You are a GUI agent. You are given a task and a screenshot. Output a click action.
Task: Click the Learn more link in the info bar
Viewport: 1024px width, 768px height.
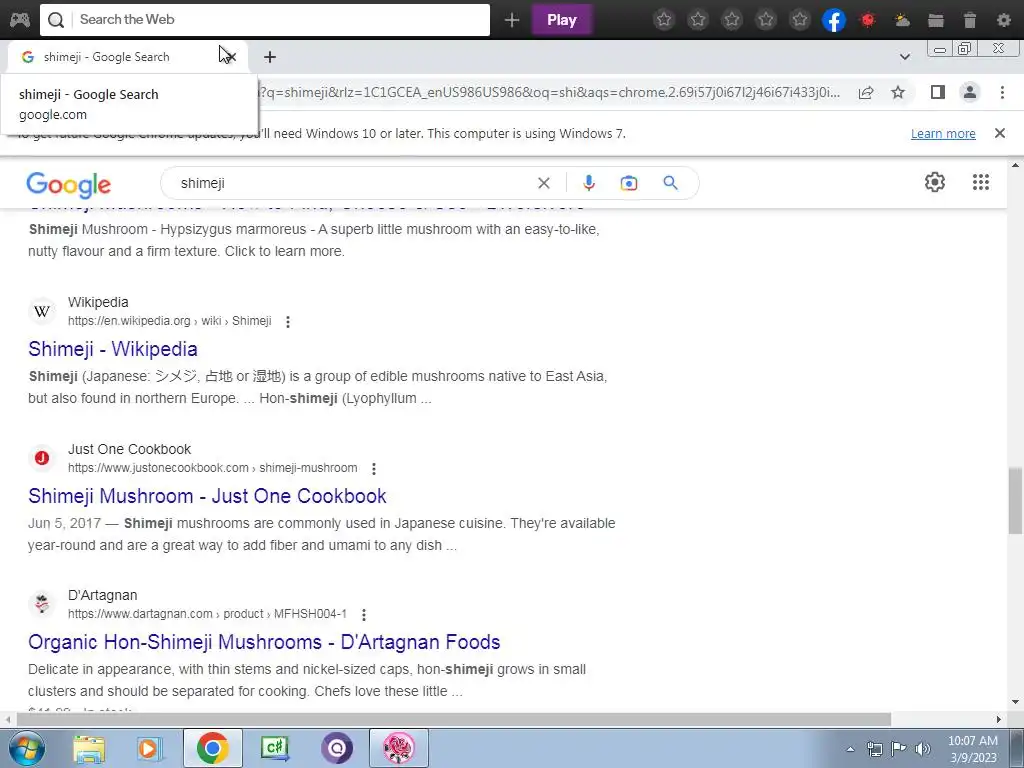(943, 134)
